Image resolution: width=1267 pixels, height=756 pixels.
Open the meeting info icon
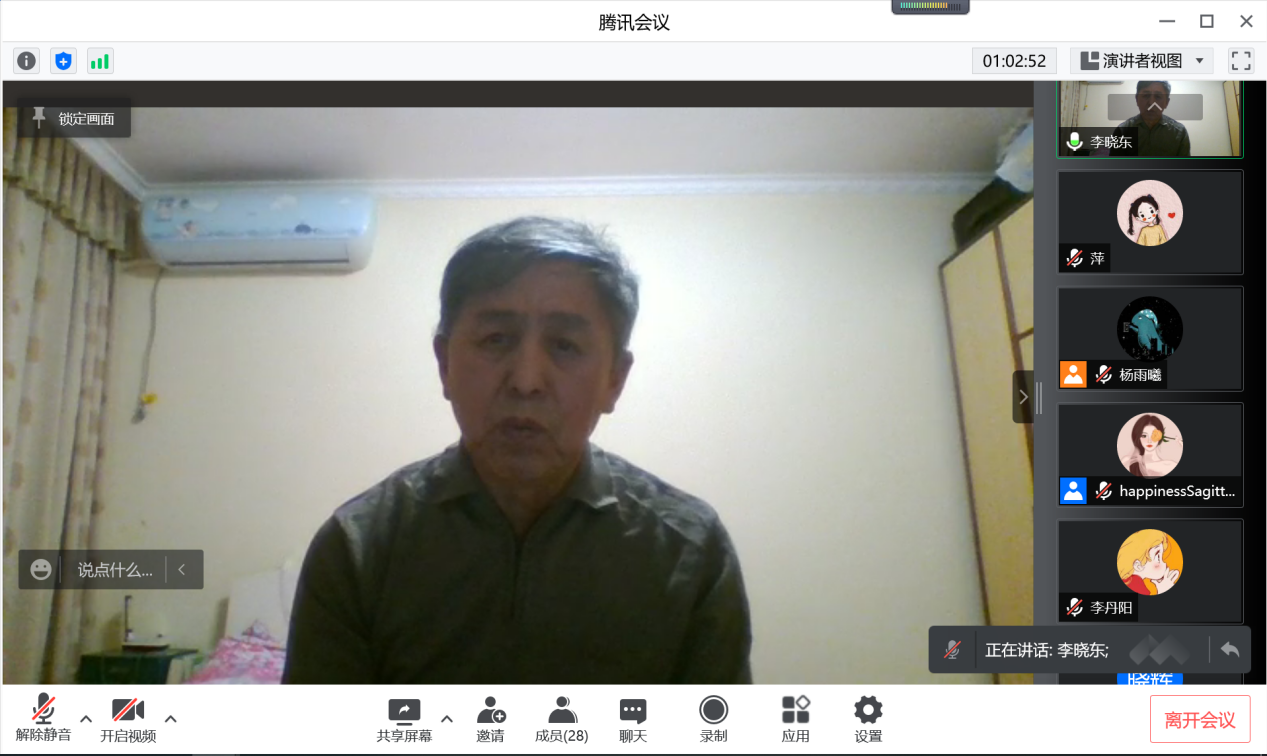point(26,61)
